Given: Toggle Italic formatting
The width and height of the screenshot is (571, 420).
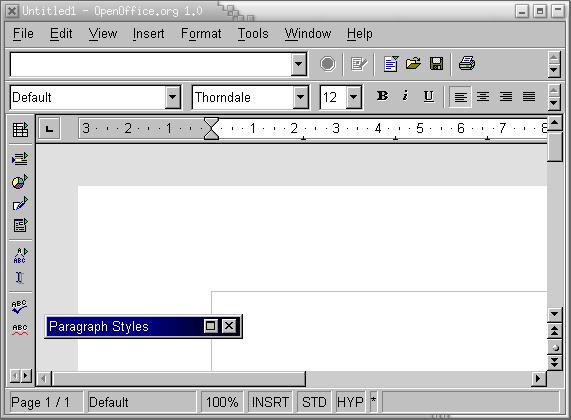Looking at the screenshot, I should [x=405, y=96].
